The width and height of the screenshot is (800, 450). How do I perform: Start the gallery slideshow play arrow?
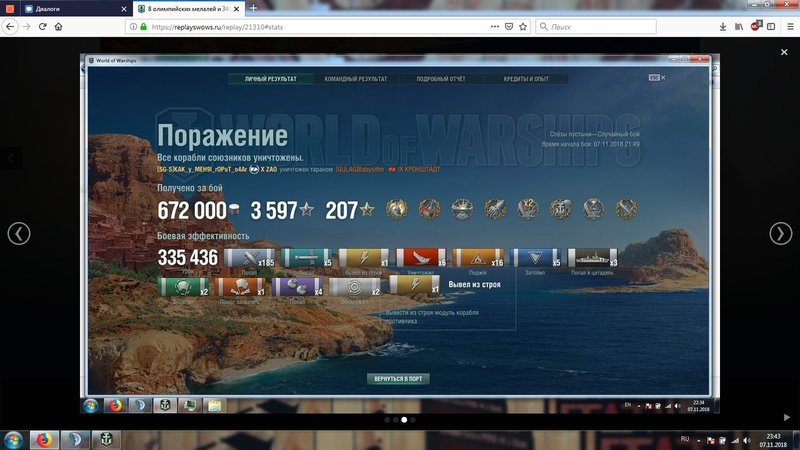click(787, 417)
